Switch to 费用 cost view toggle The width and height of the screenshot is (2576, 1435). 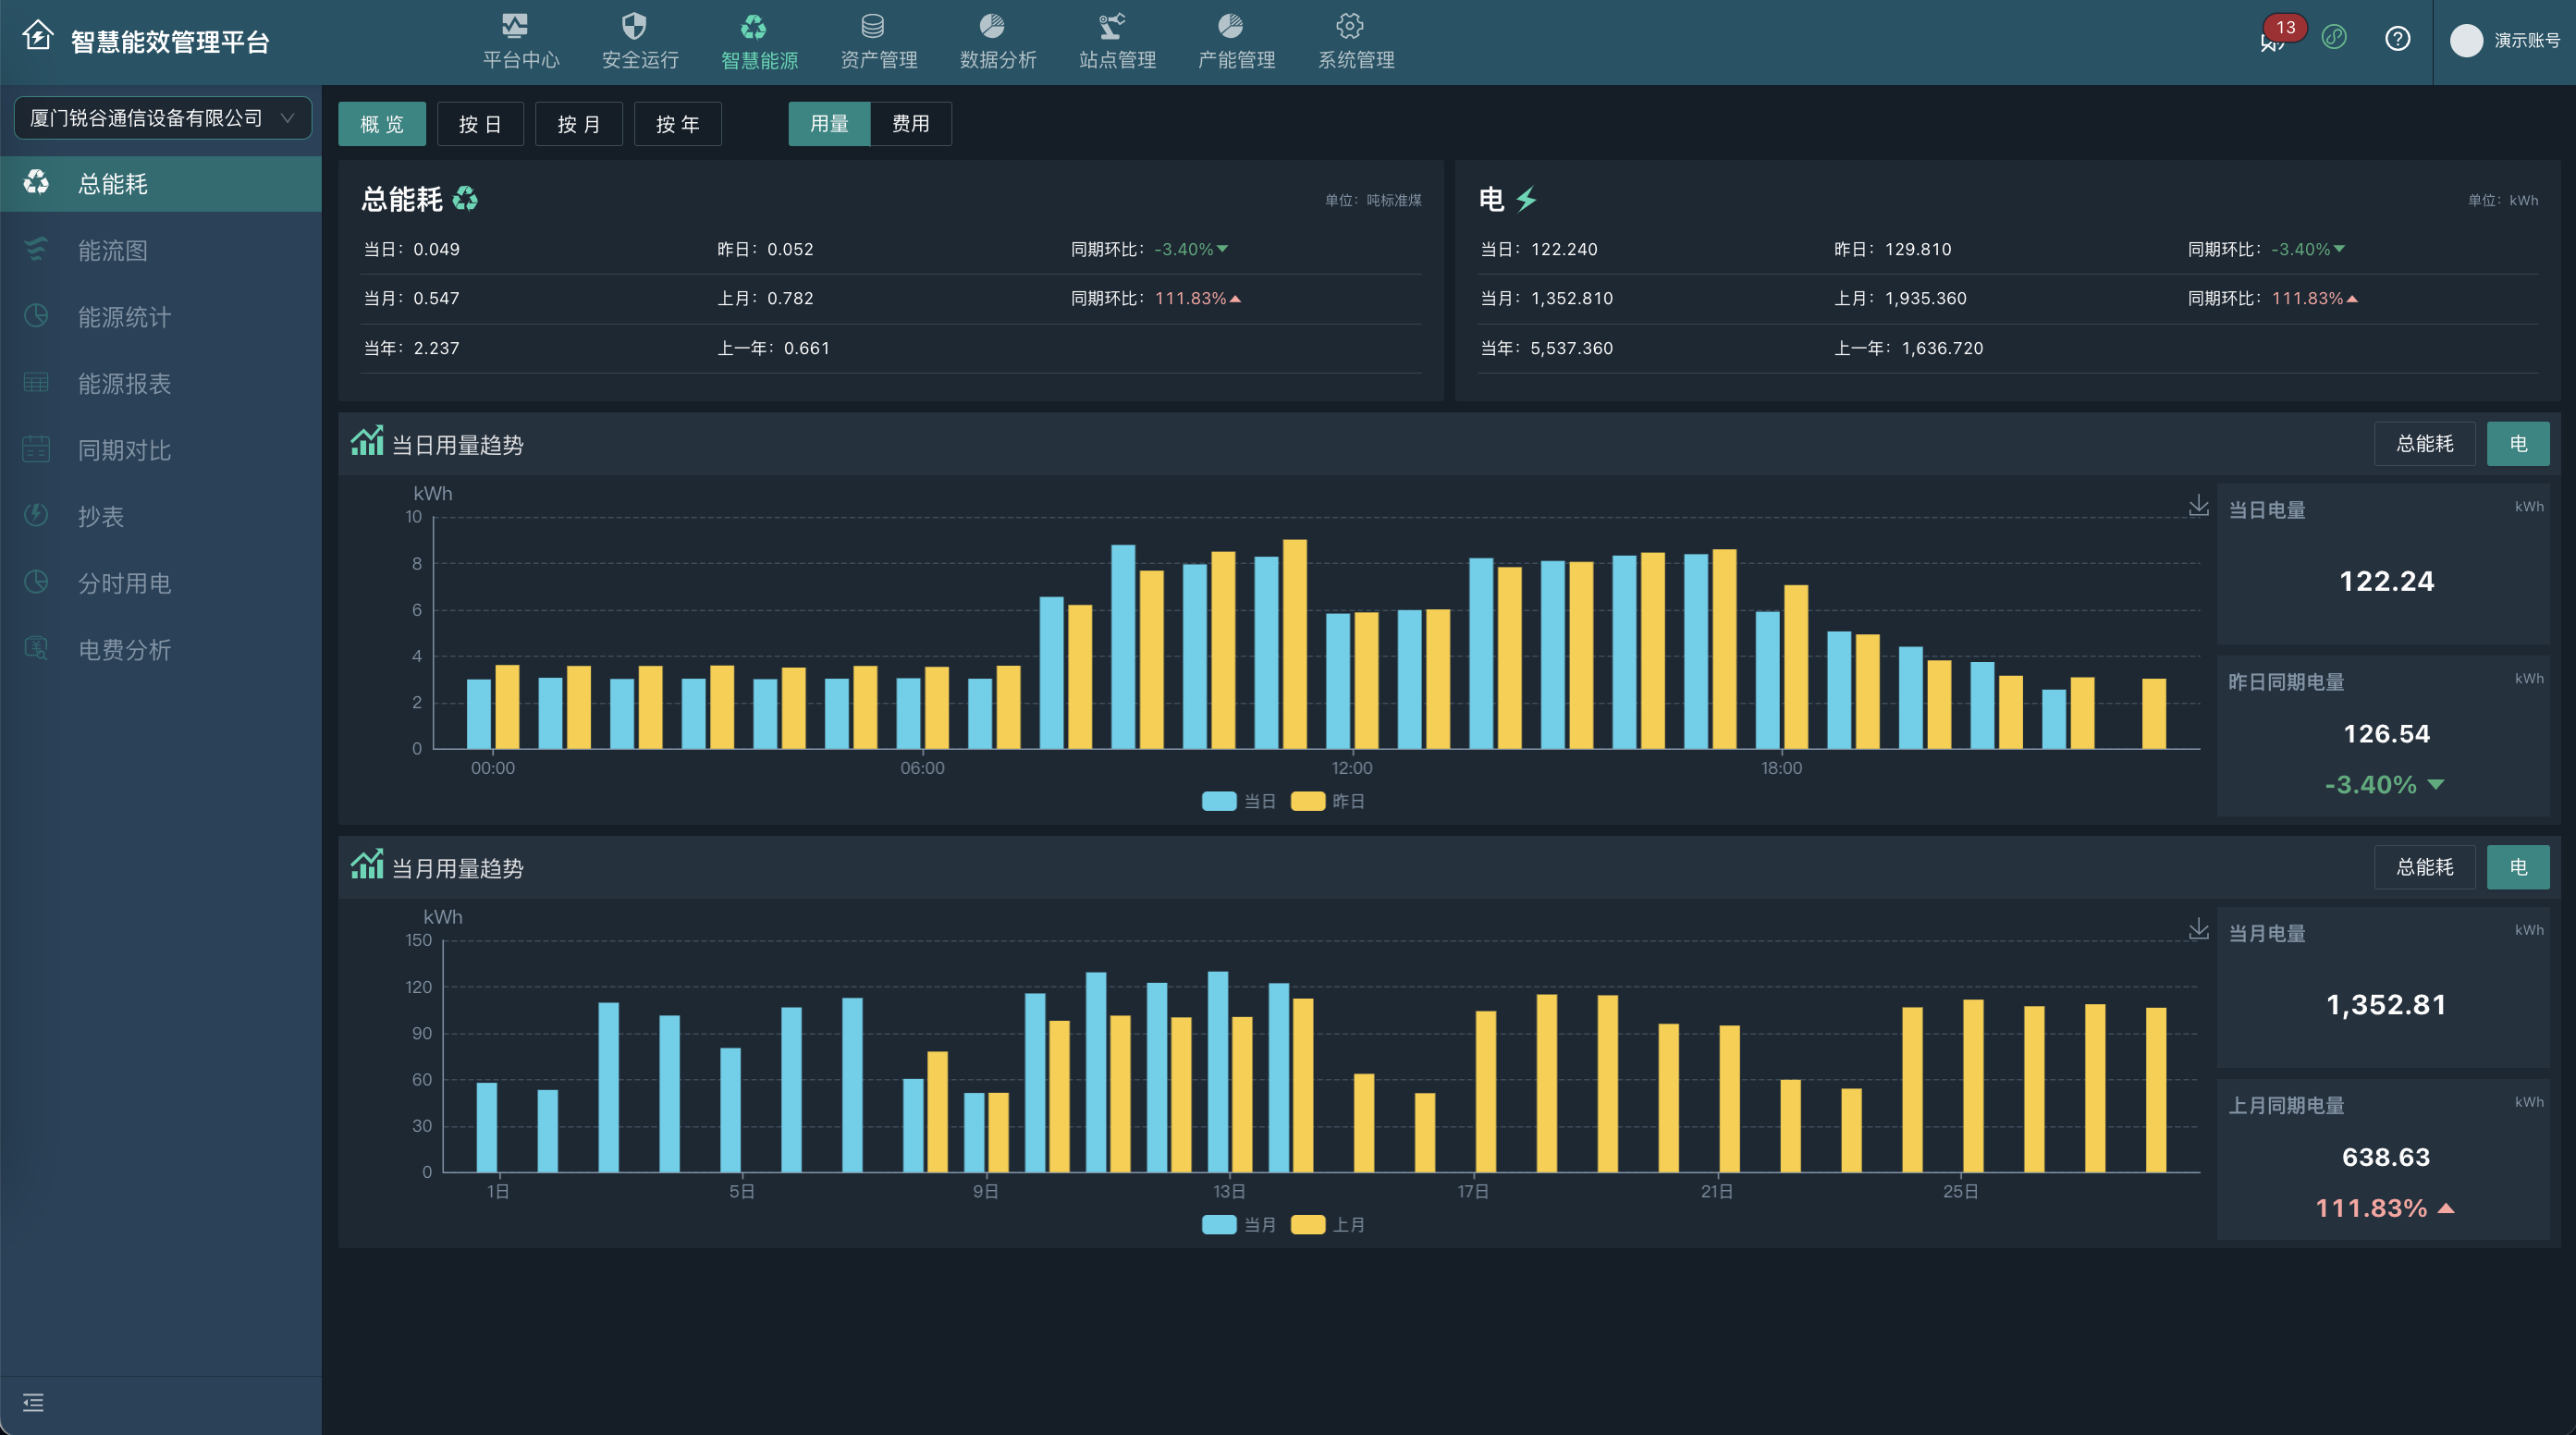click(910, 124)
